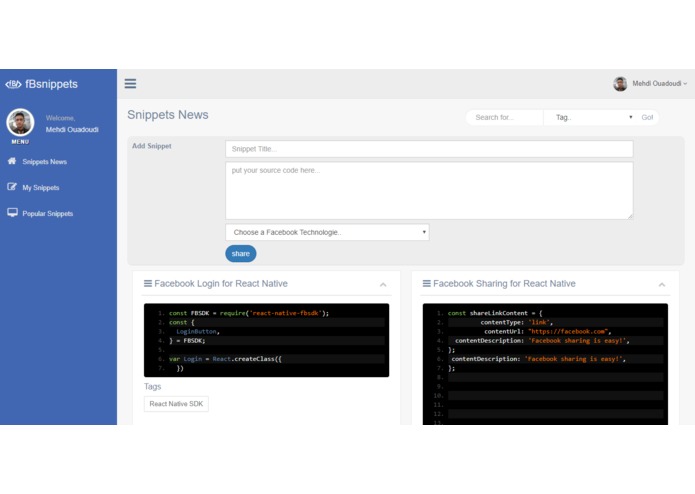The width and height of the screenshot is (695, 494).
Task: Click the top-right user avatar thumbnail
Action: pos(620,84)
